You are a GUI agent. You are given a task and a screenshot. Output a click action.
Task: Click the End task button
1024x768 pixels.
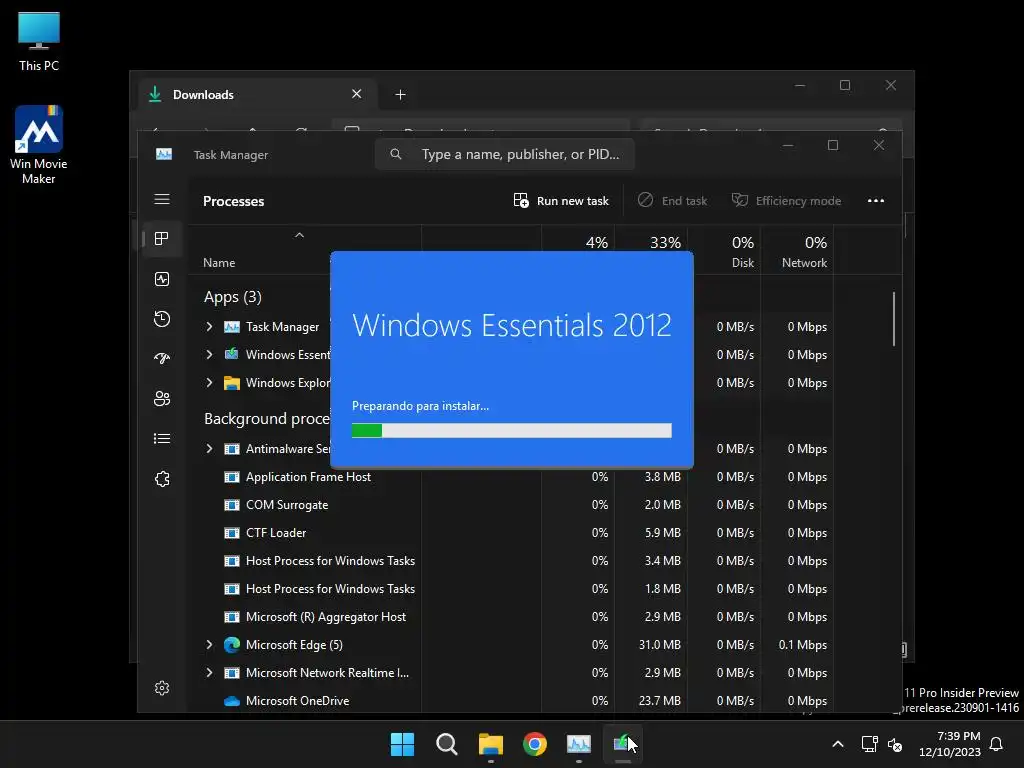(673, 200)
